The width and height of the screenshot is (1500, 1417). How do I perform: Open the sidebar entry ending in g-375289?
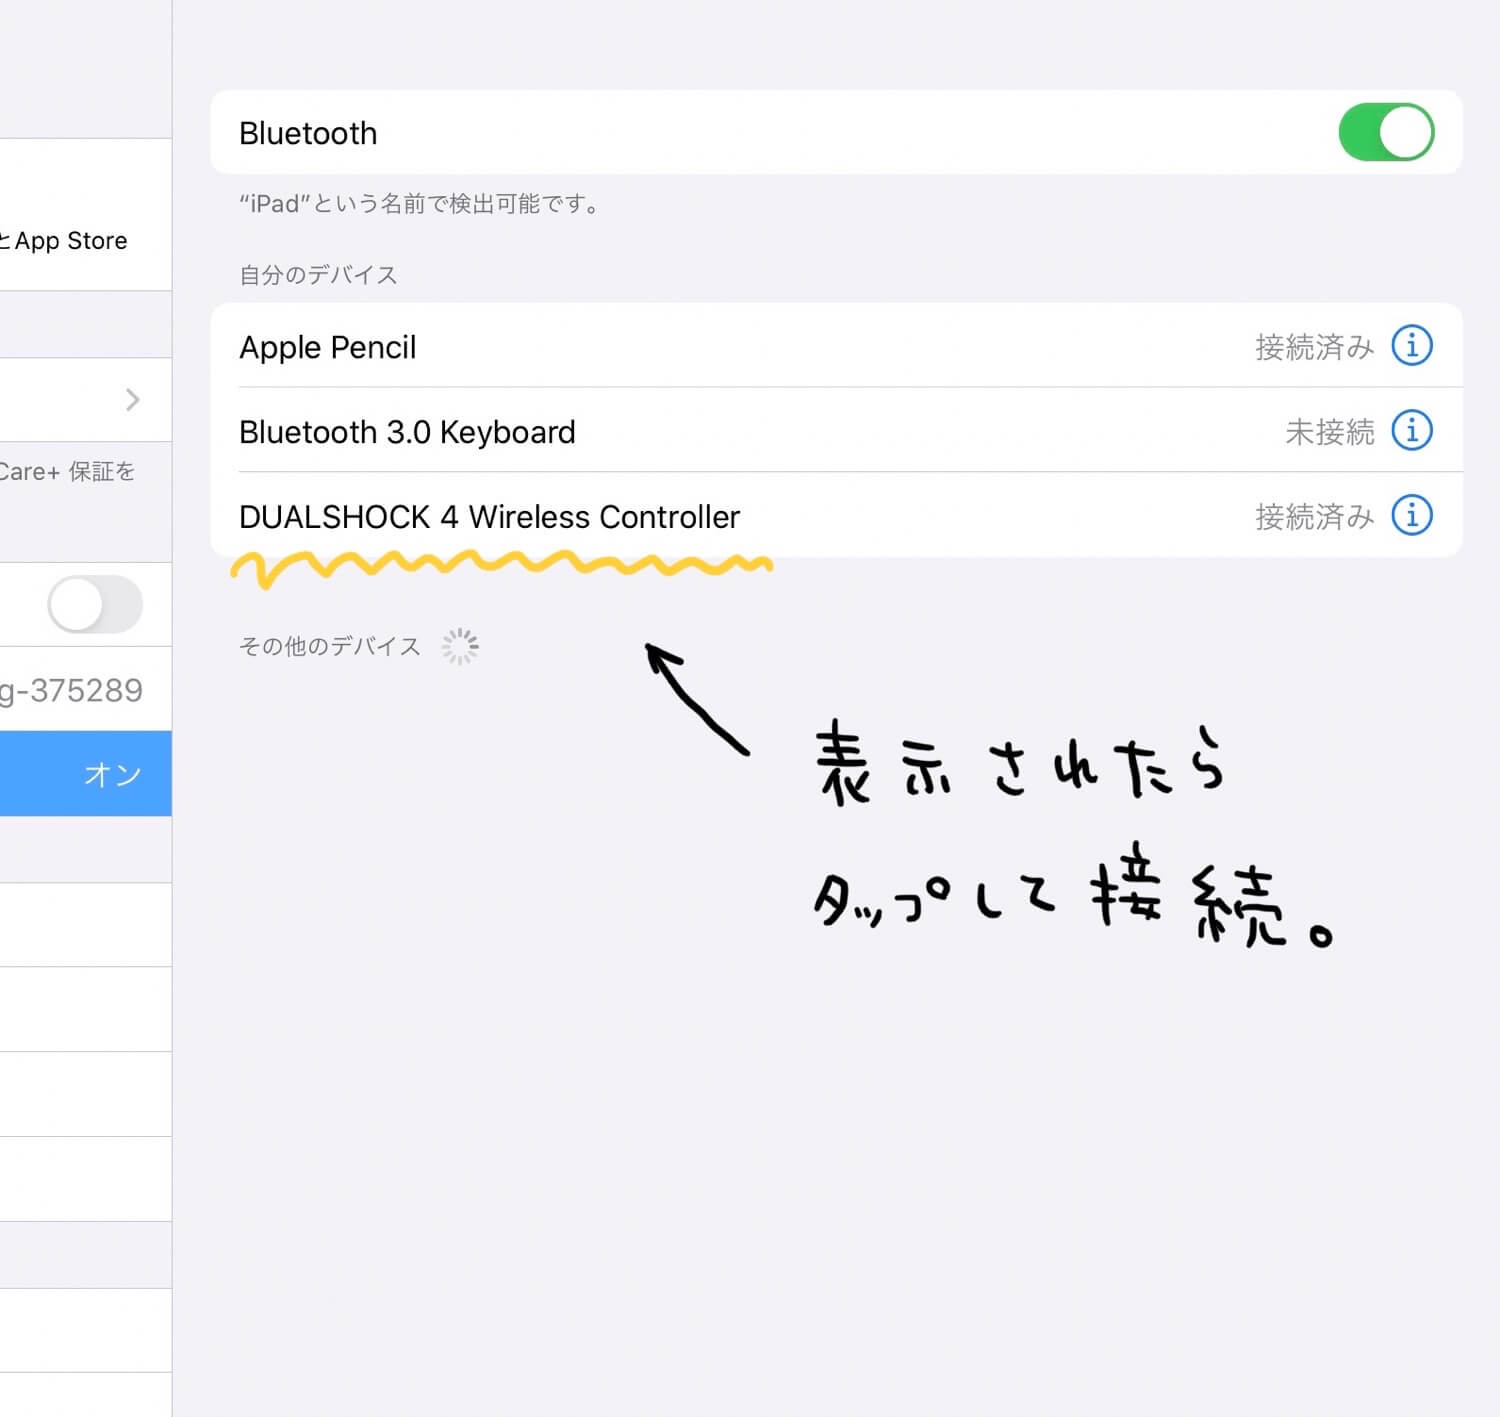pyautogui.click(x=86, y=690)
